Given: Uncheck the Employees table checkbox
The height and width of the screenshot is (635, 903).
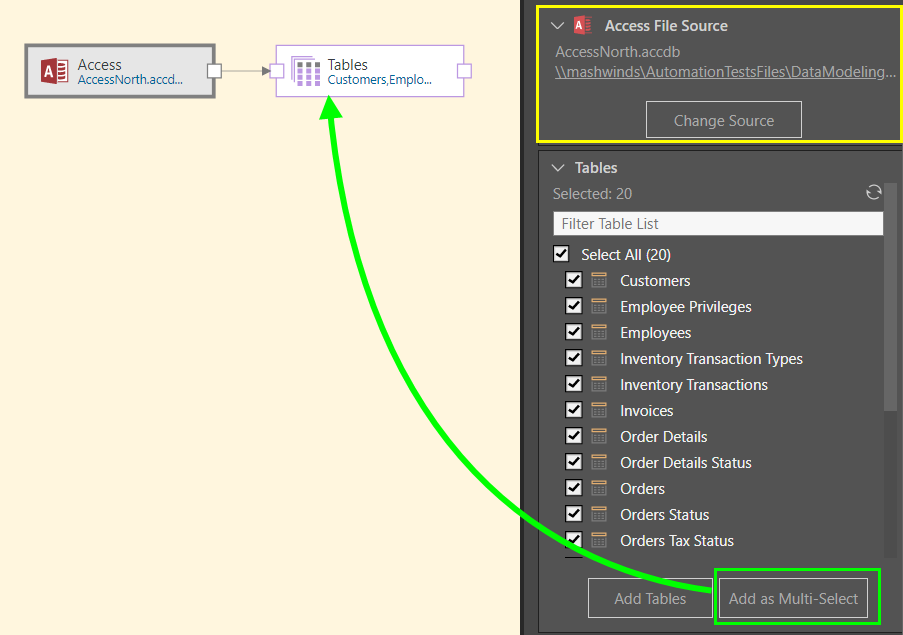Looking at the screenshot, I should coord(574,333).
